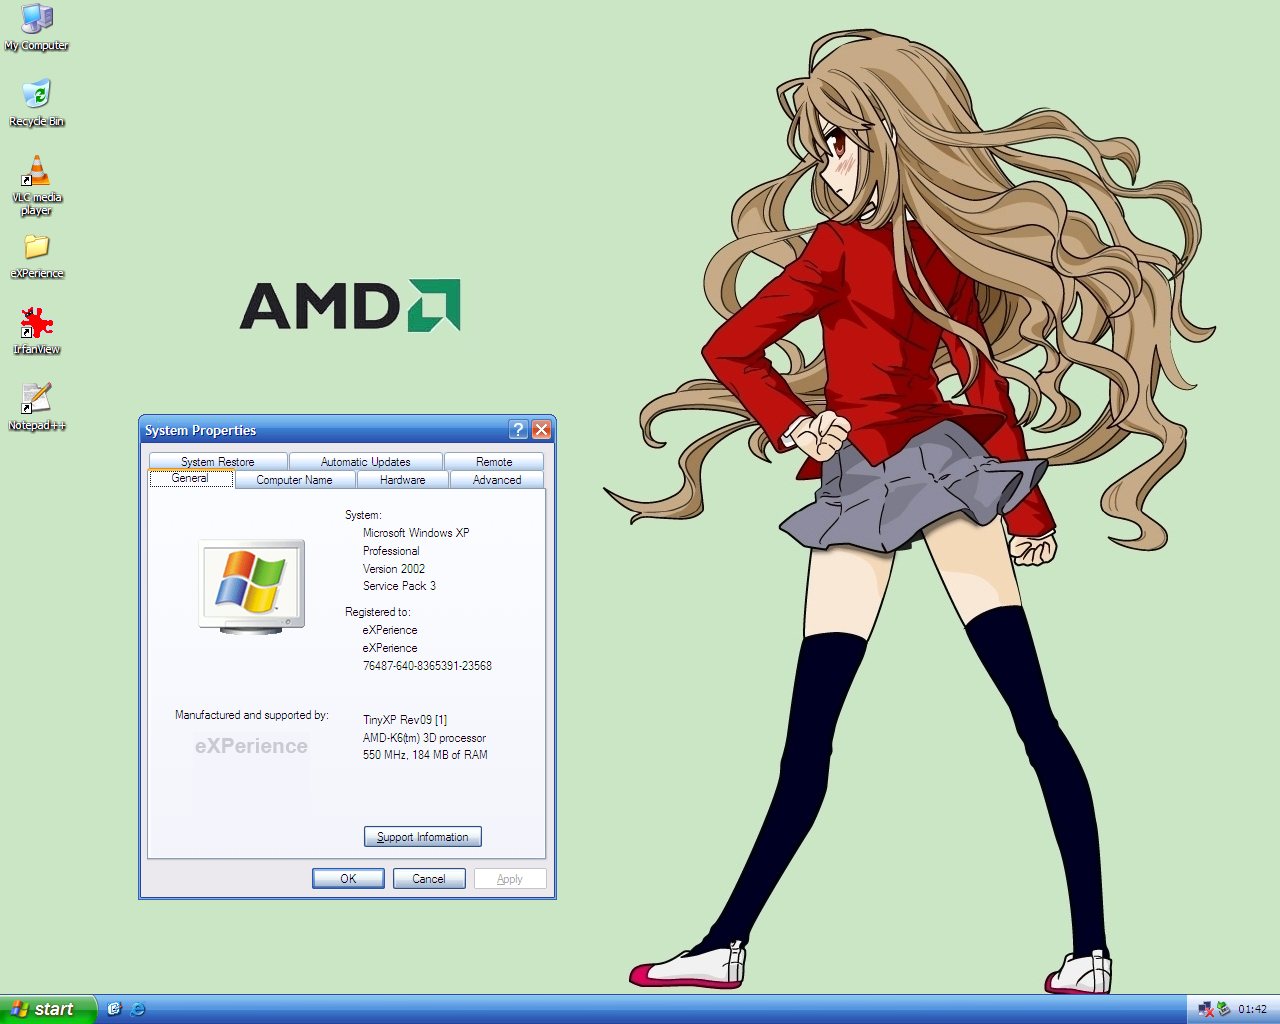This screenshot has width=1280, height=1024.
Task: Click the "550 MHz, 184 MB of RAM" text
Action: 425,755
